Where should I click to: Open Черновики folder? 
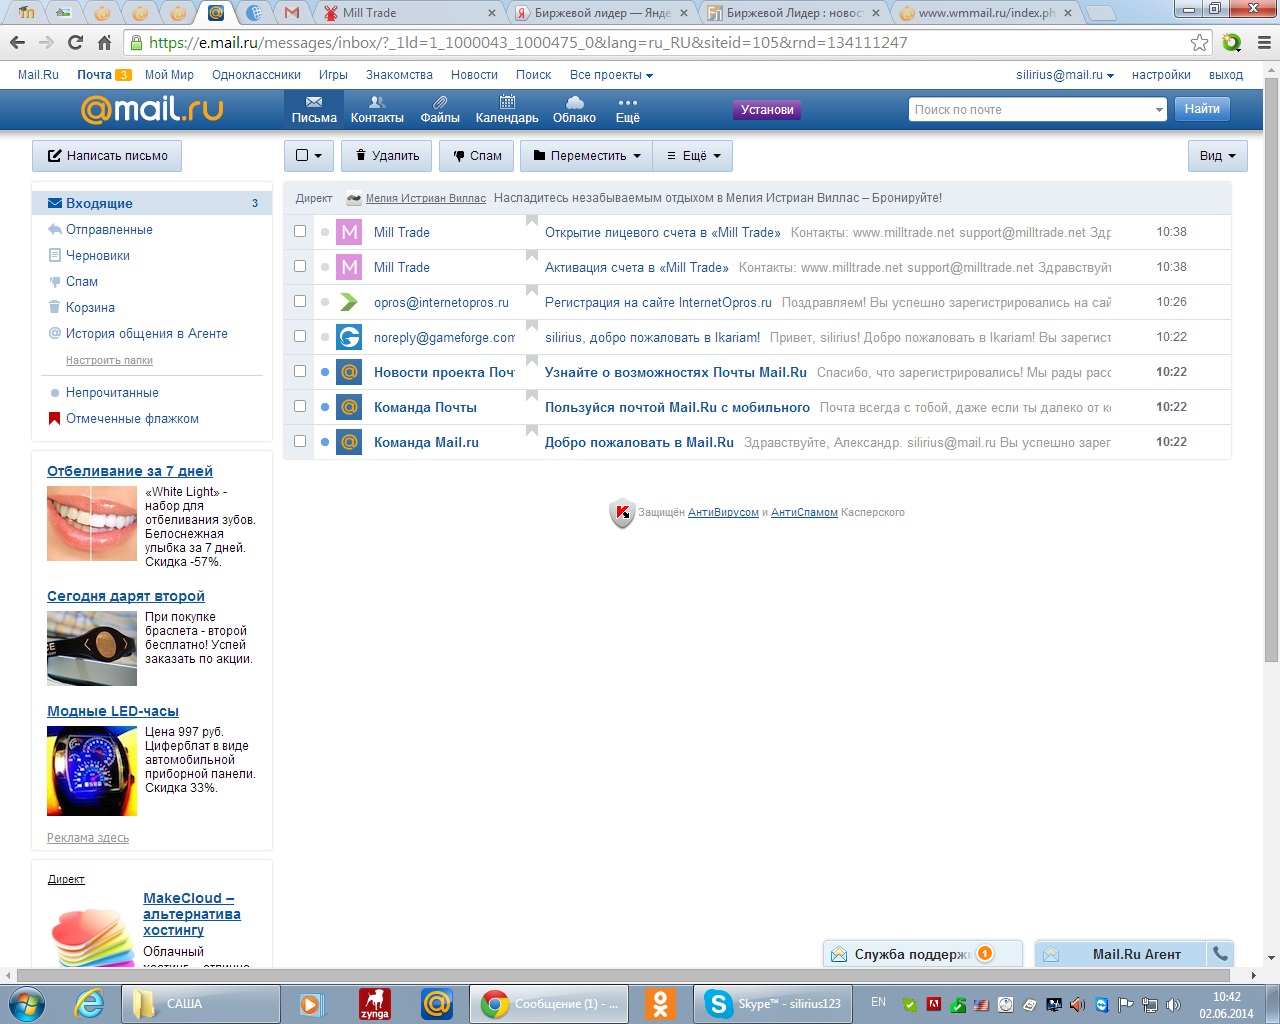coord(98,255)
